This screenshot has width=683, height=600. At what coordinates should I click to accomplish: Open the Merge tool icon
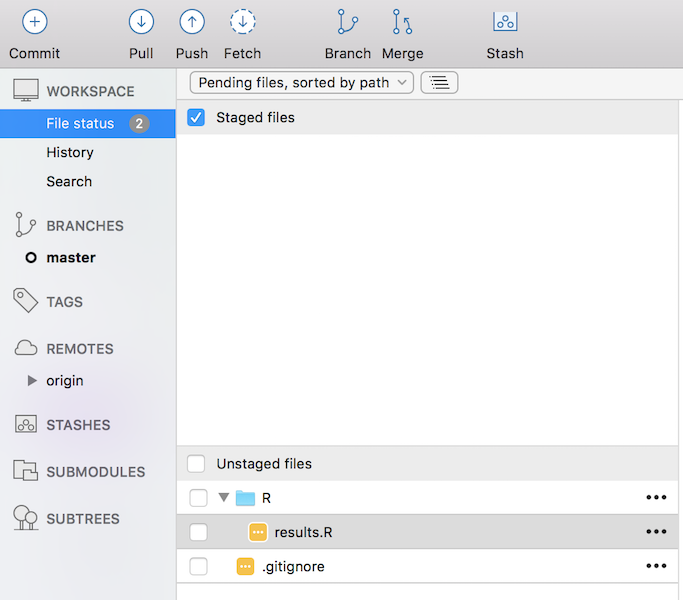pos(402,21)
